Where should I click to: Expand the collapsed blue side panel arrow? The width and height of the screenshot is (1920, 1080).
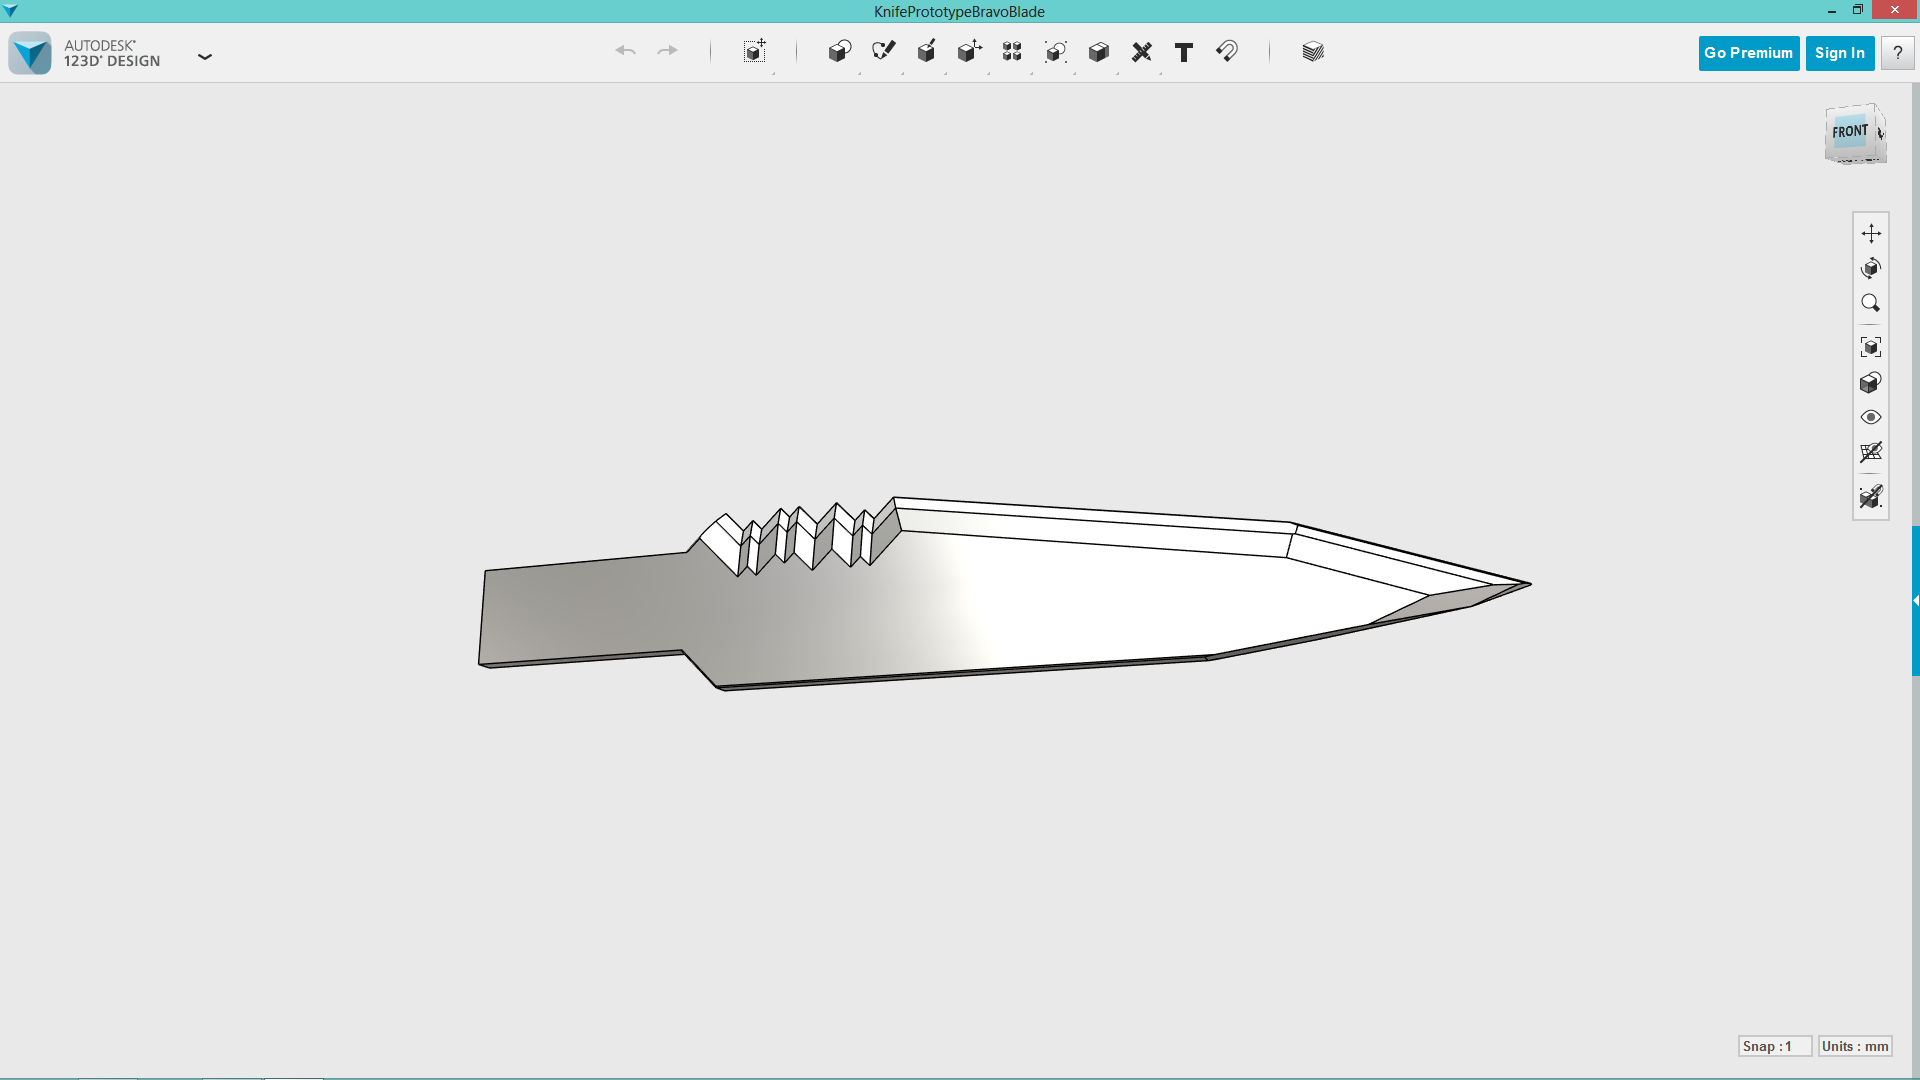pos(1916,600)
